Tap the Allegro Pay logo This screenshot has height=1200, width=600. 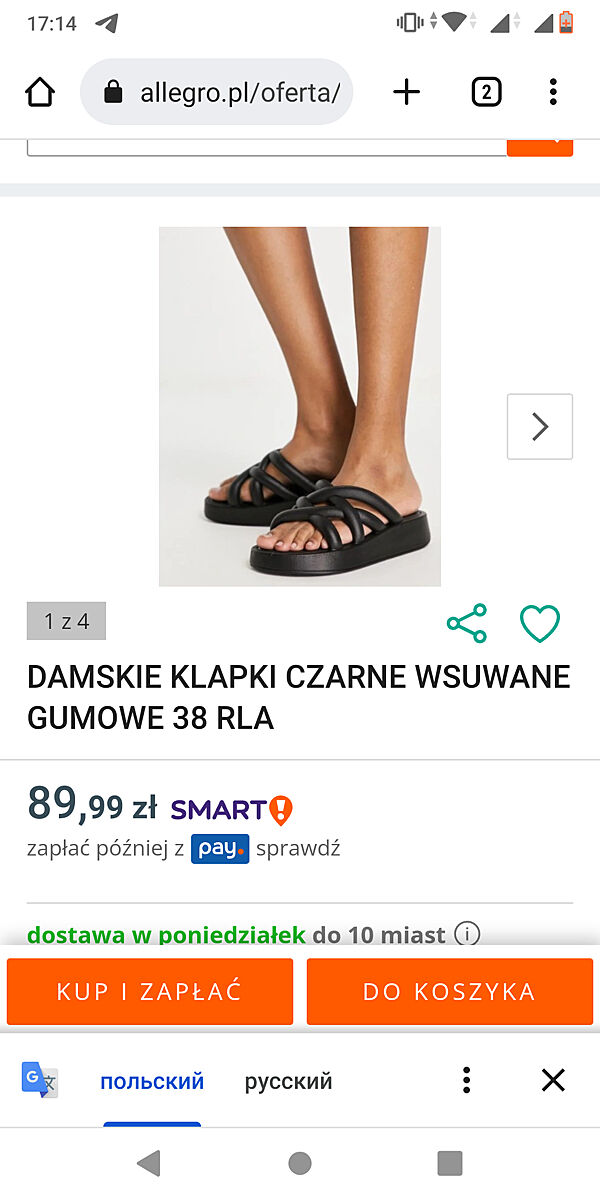tap(220, 849)
